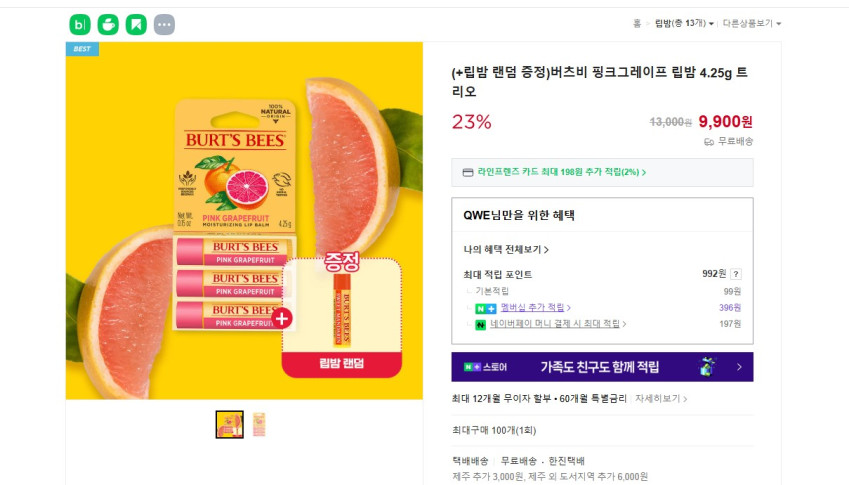Screen dimensions: 849x485
Task: Click the green cafe cup share icon
Action: tap(108, 25)
